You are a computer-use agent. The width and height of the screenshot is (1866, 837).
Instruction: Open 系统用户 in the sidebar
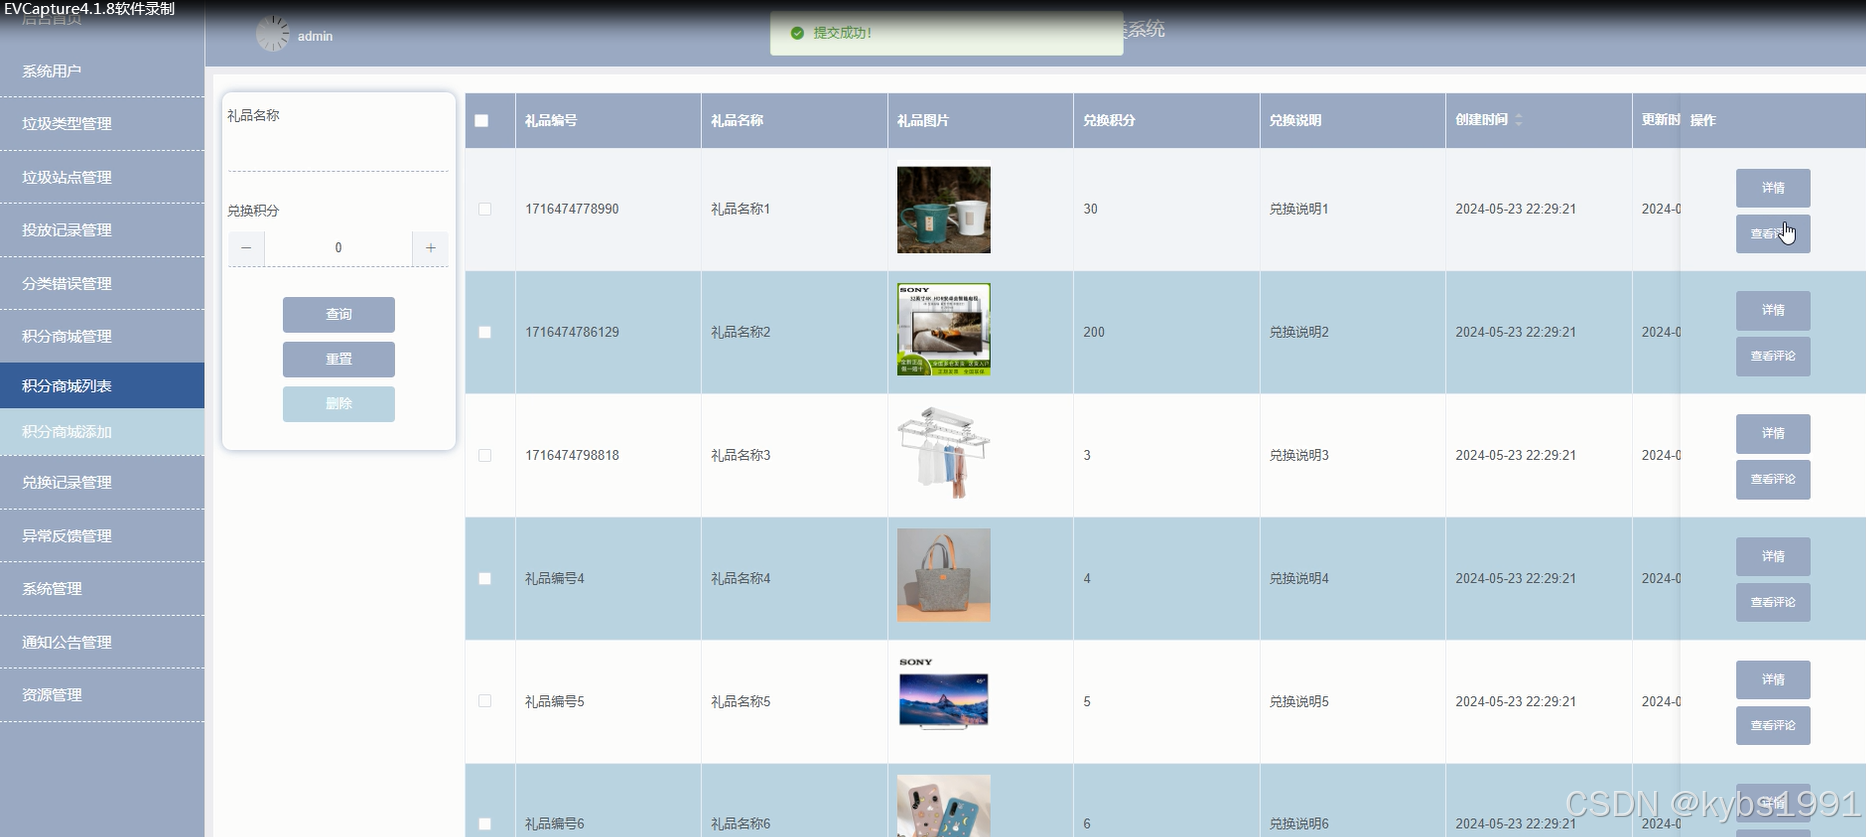click(x=102, y=71)
